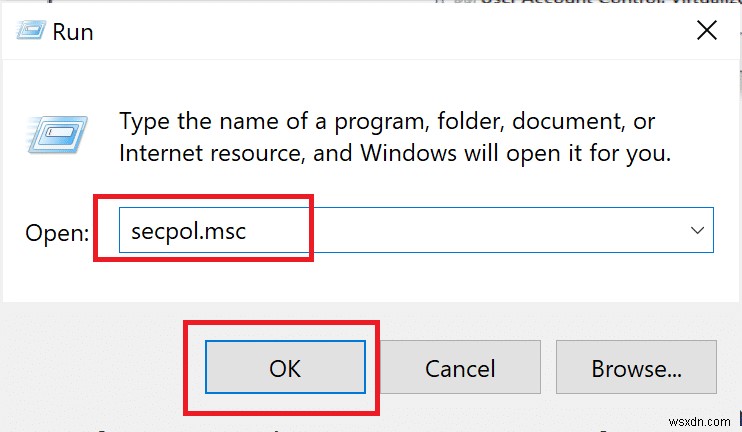Click the "Run" window title text
Image resolution: width=742 pixels, height=432 pixels.
point(73,31)
